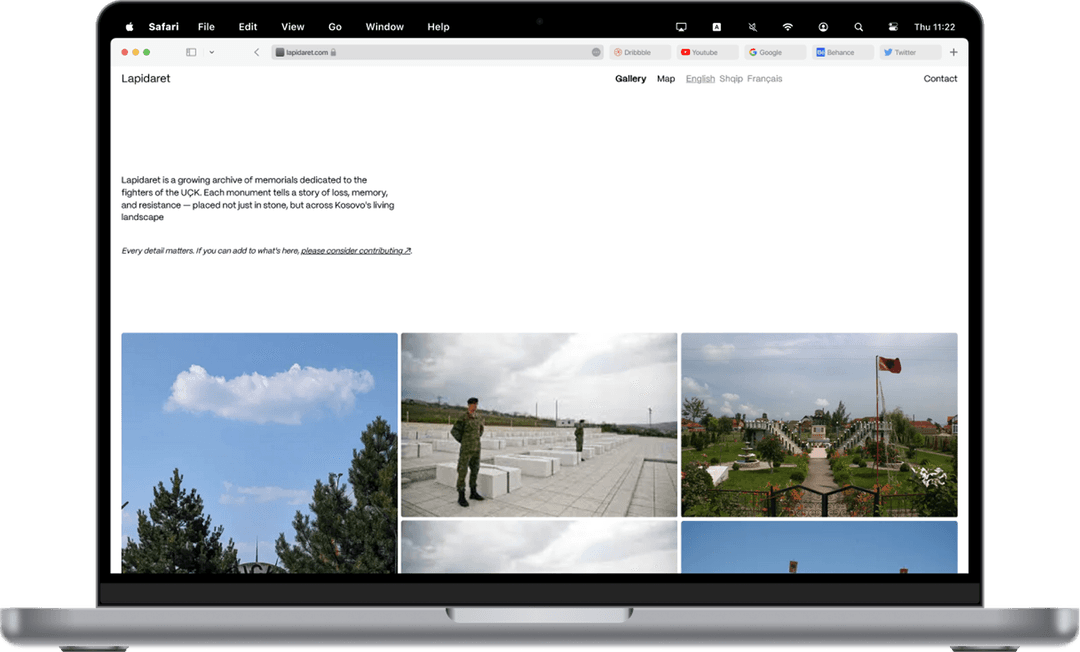Open the soldier at memorial photo thumbnail
This screenshot has height=652, width=1080.
[x=539, y=424]
